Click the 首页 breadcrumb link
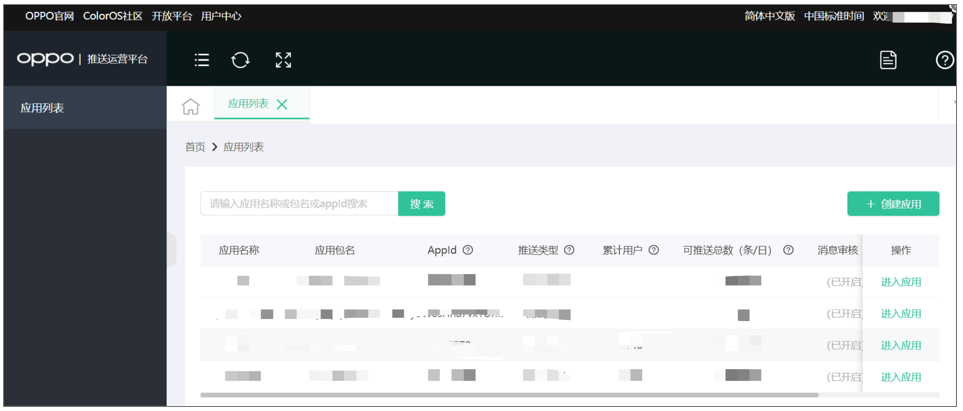This screenshot has width=963, height=411. point(195,147)
